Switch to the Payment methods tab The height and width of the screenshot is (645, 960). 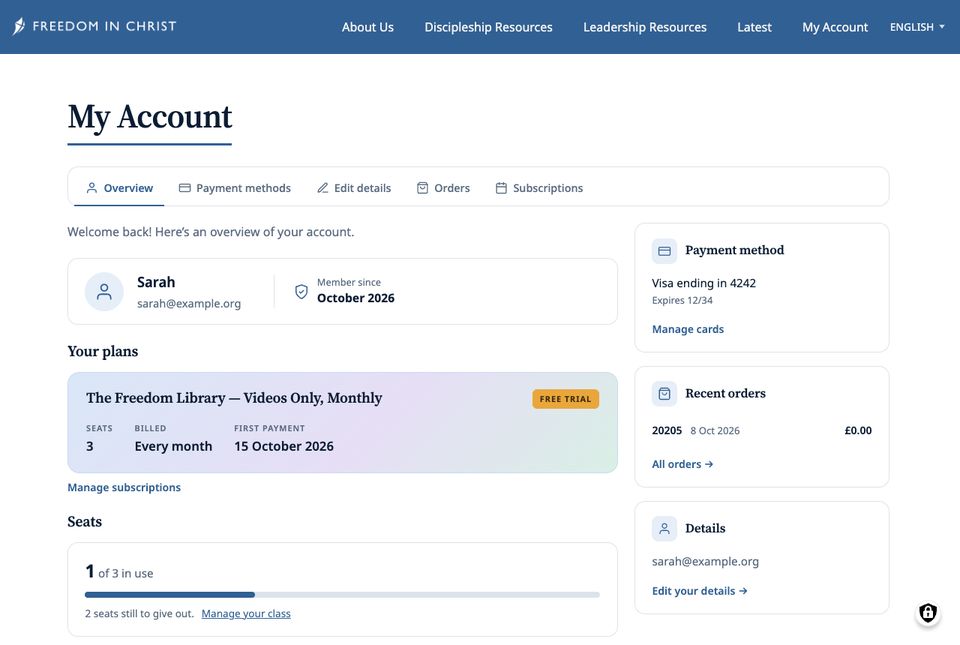click(234, 188)
